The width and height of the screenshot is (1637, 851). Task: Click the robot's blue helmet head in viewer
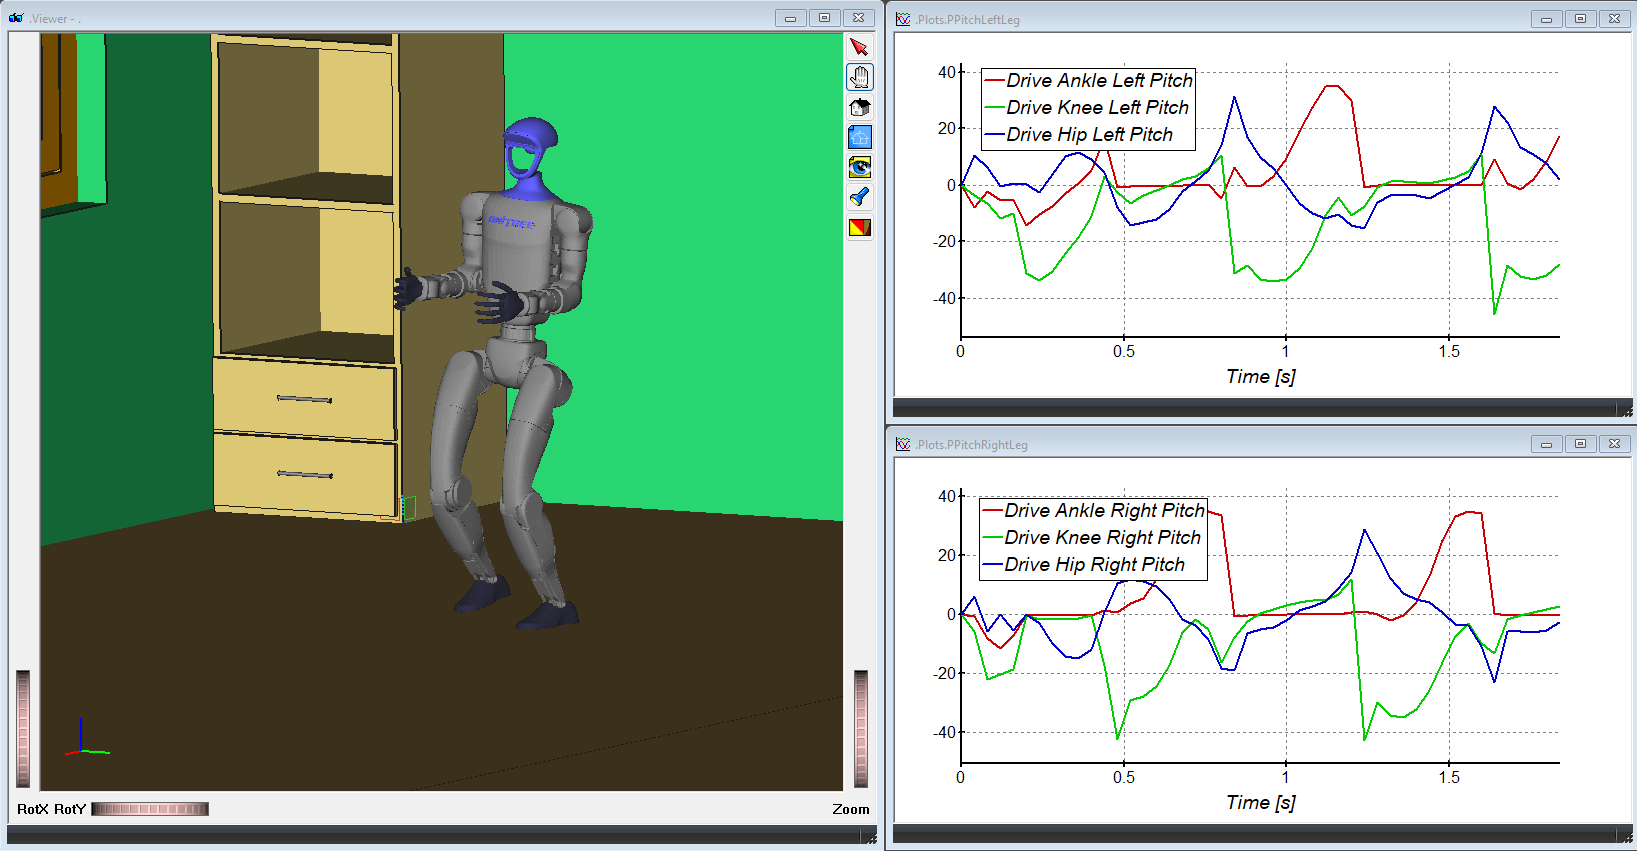pyautogui.click(x=530, y=146)
